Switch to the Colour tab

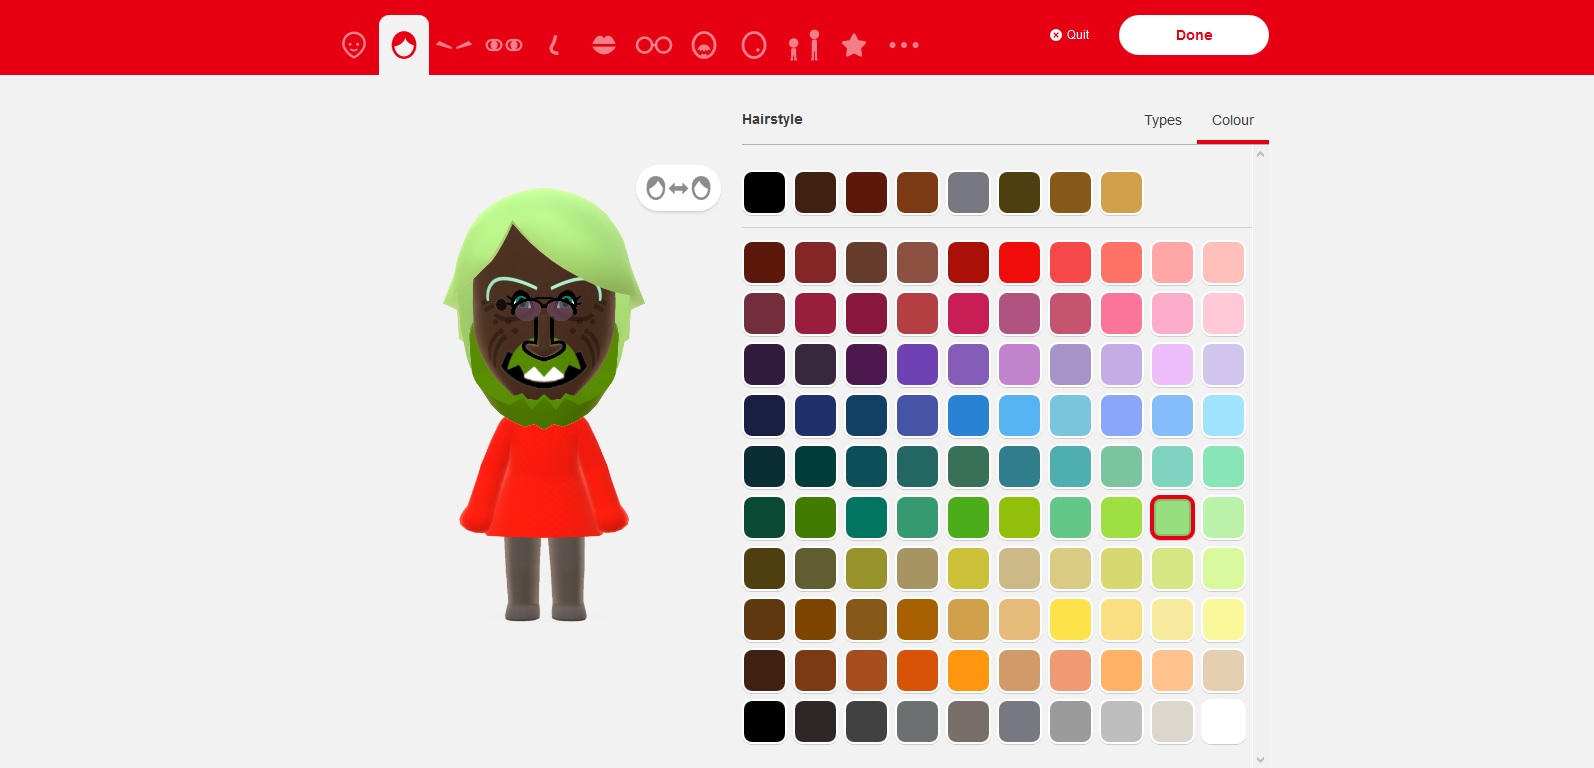coord(1233,120)
